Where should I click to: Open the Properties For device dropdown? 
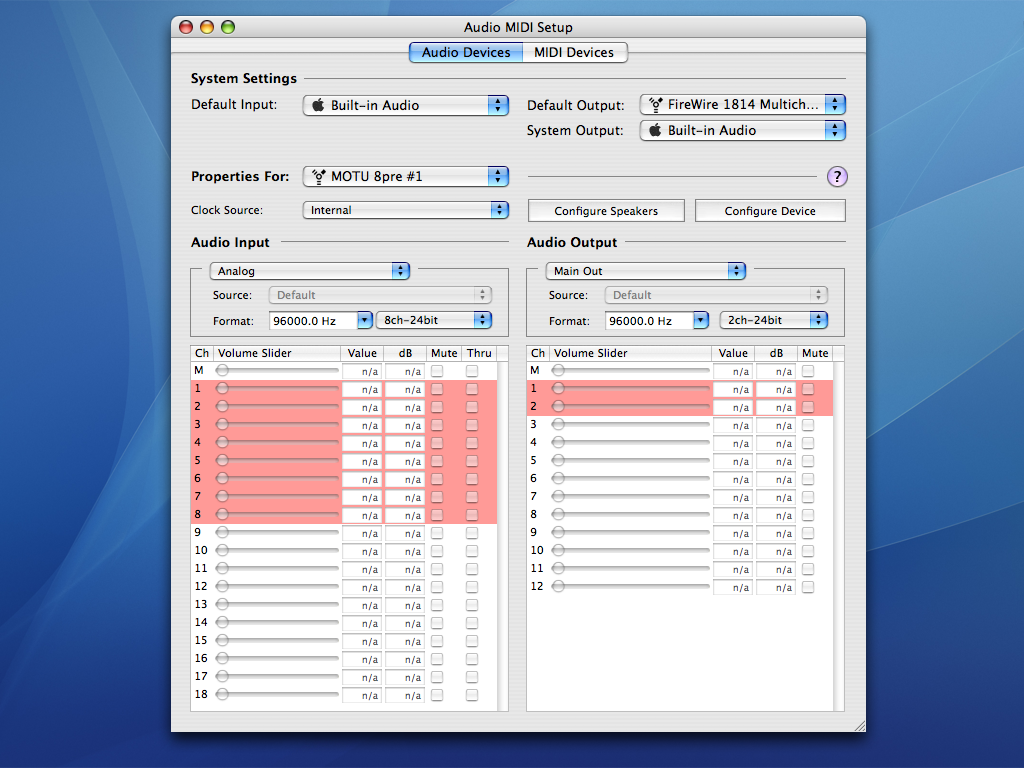coord(406,176)
